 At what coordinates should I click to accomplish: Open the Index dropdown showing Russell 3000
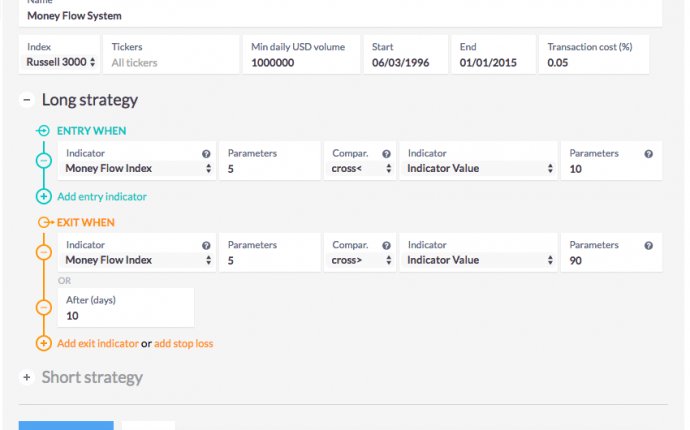click(60, 62)
